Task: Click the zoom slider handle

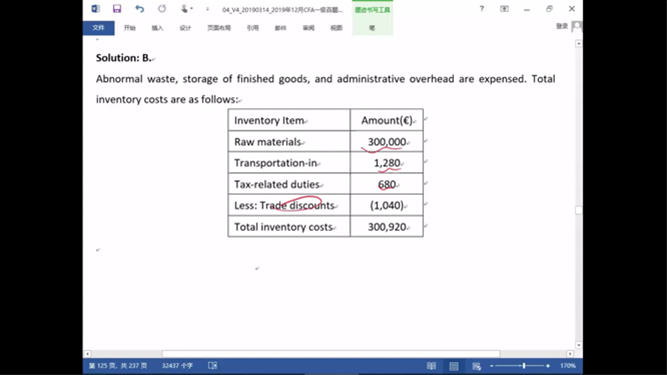Action: tap(524, 366)
